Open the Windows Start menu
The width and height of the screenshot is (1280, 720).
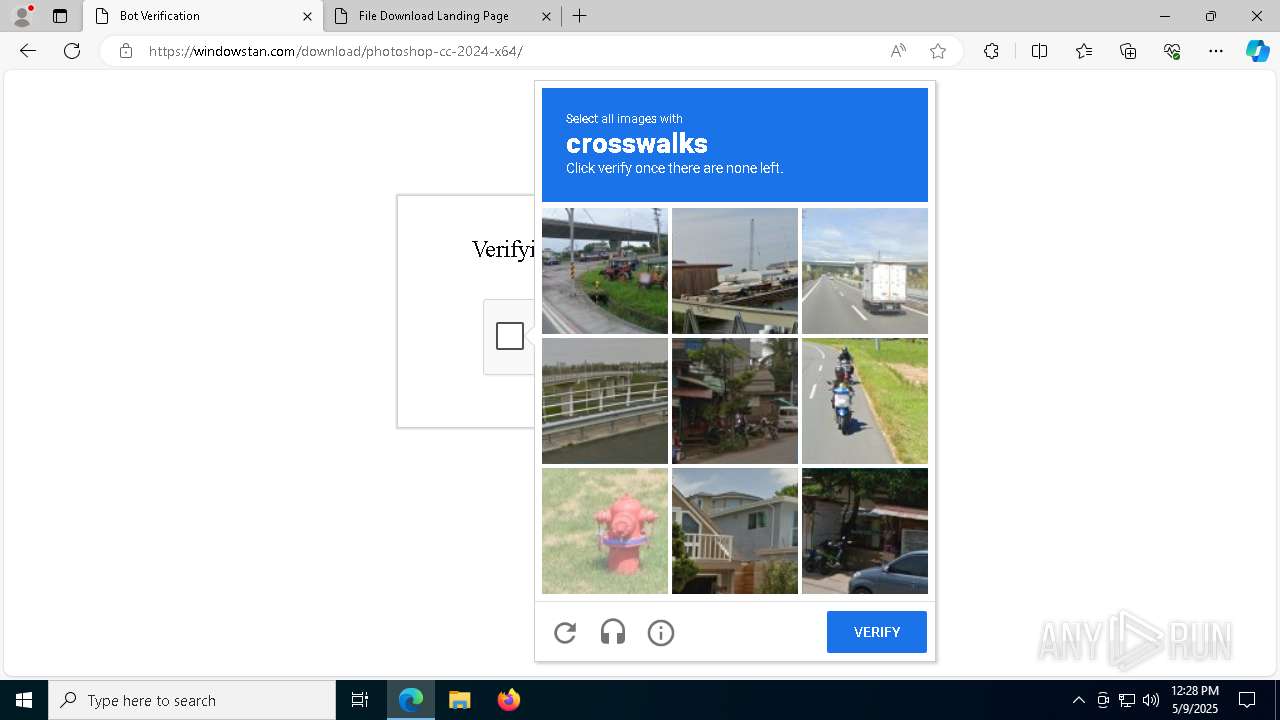[x=24, y=700]
